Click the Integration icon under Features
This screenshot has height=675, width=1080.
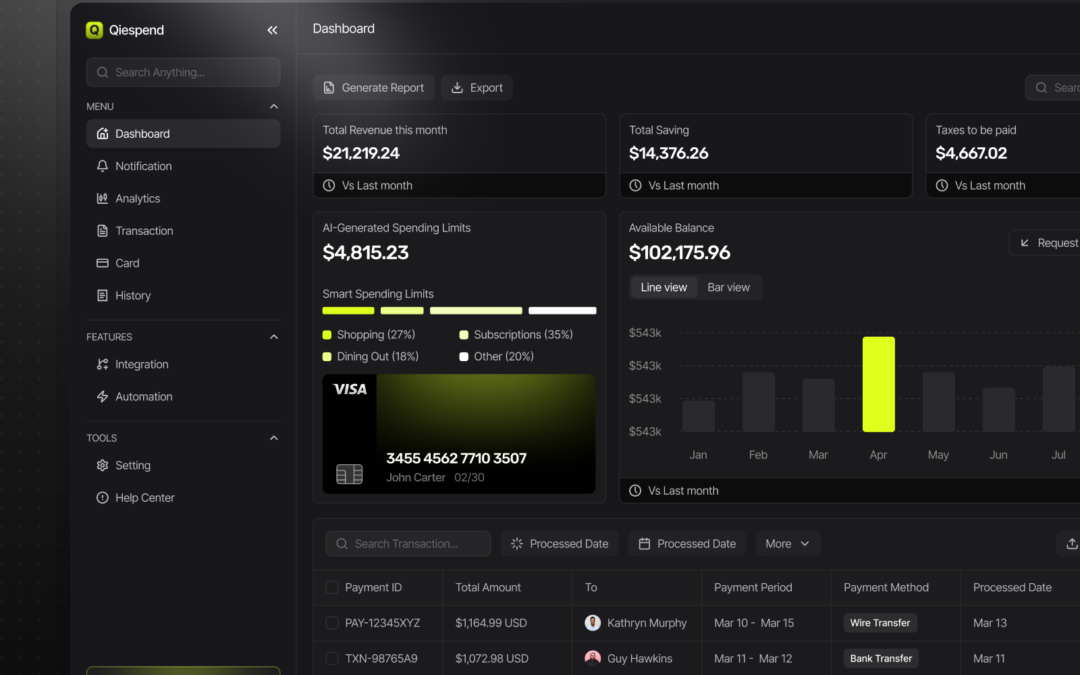click(102, 365)
